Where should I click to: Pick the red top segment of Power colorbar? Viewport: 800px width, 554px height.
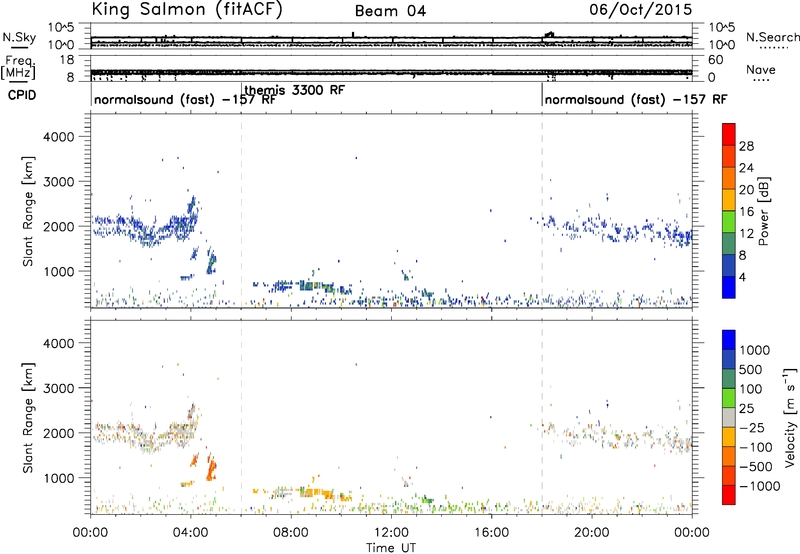tap(729, 134)
